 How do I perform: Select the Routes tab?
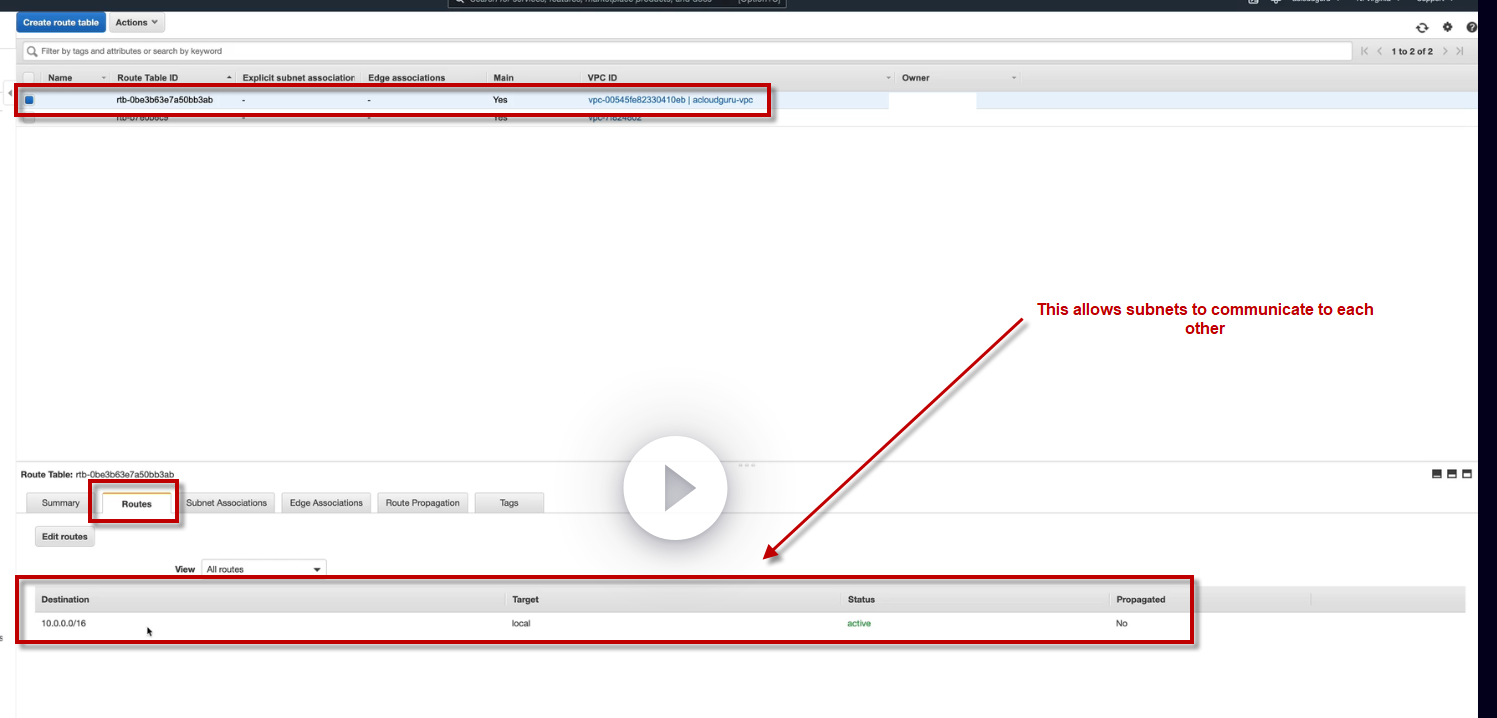137,503
